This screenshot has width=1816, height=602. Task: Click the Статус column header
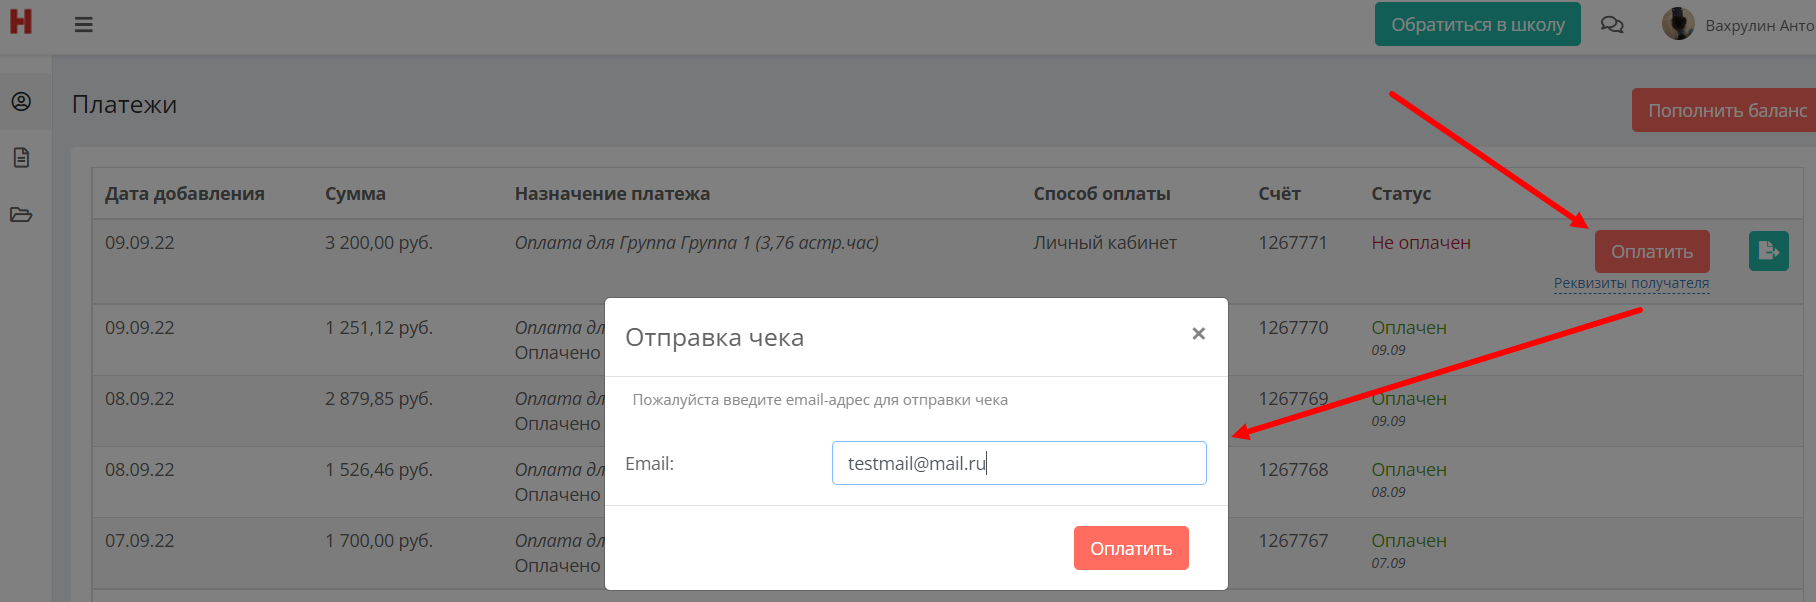point(1401,193)
